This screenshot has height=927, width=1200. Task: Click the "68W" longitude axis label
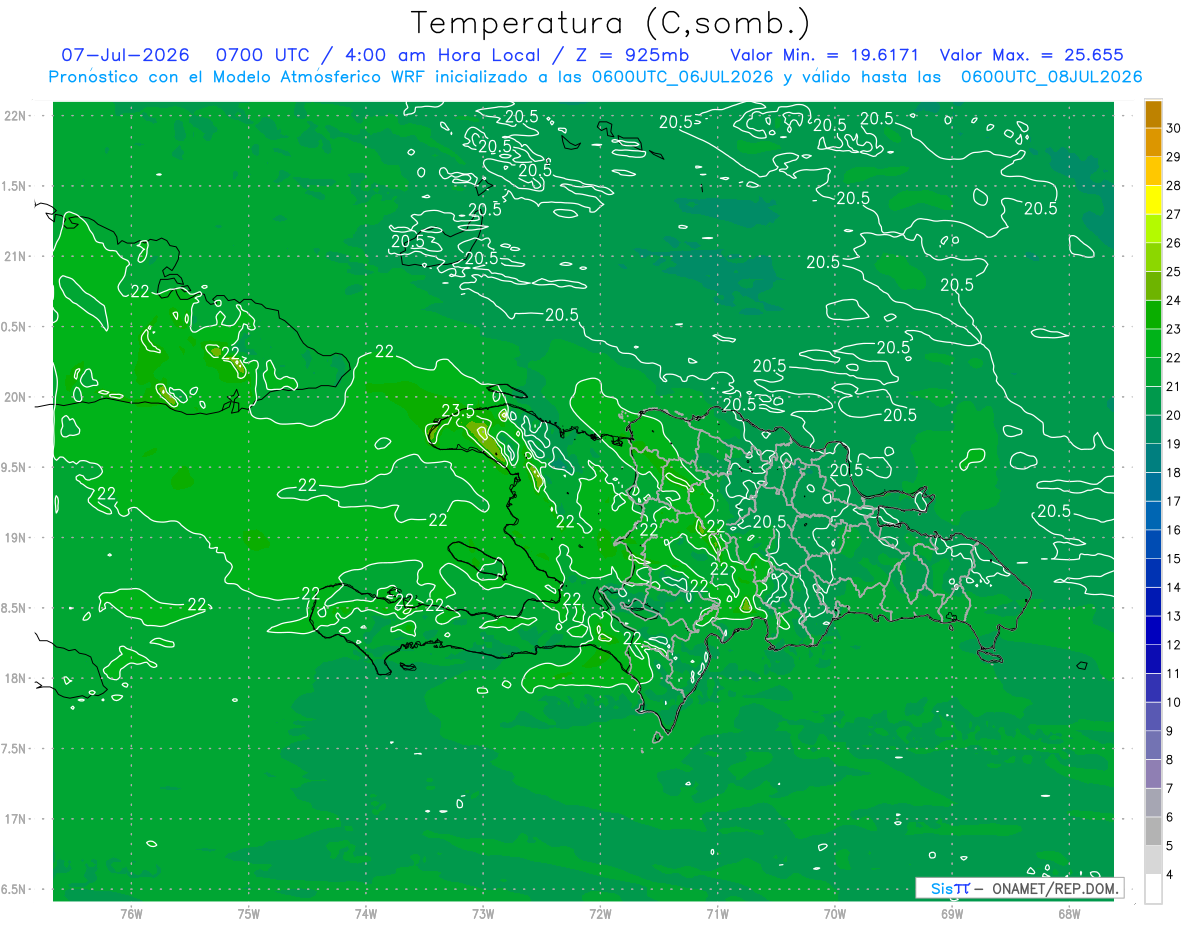pyautogui.click(x=1068, y=913)
